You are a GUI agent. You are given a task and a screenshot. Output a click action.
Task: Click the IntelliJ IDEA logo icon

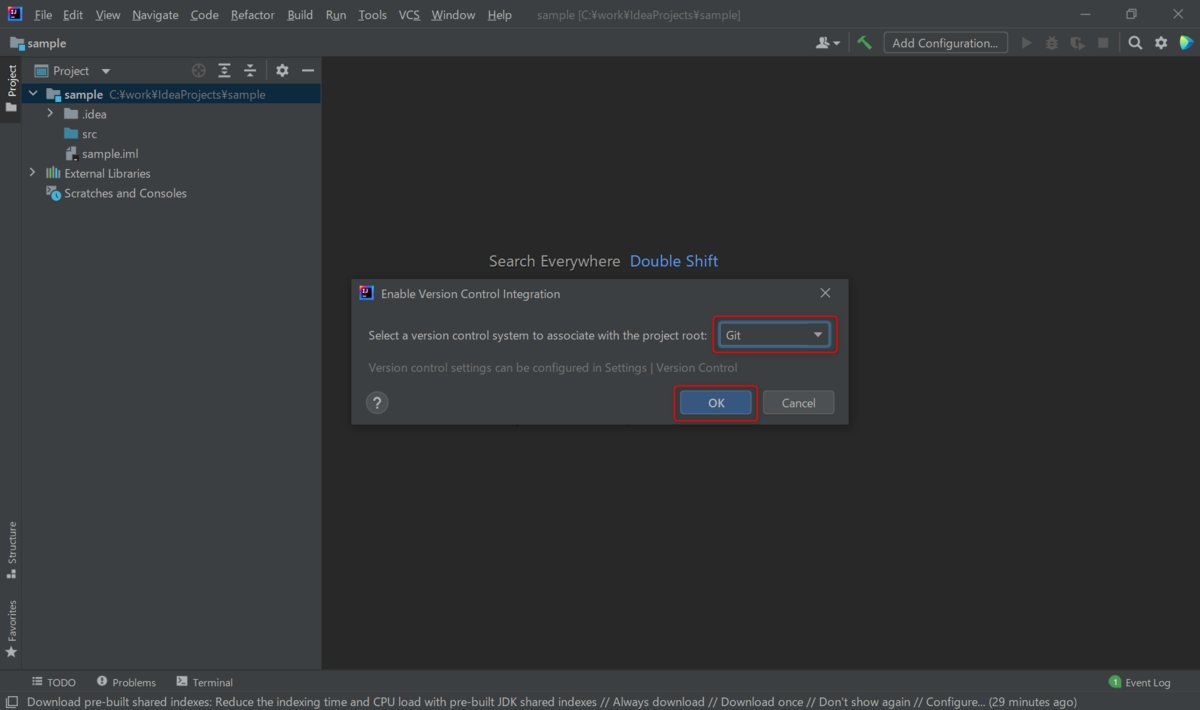tap(15, 14)
